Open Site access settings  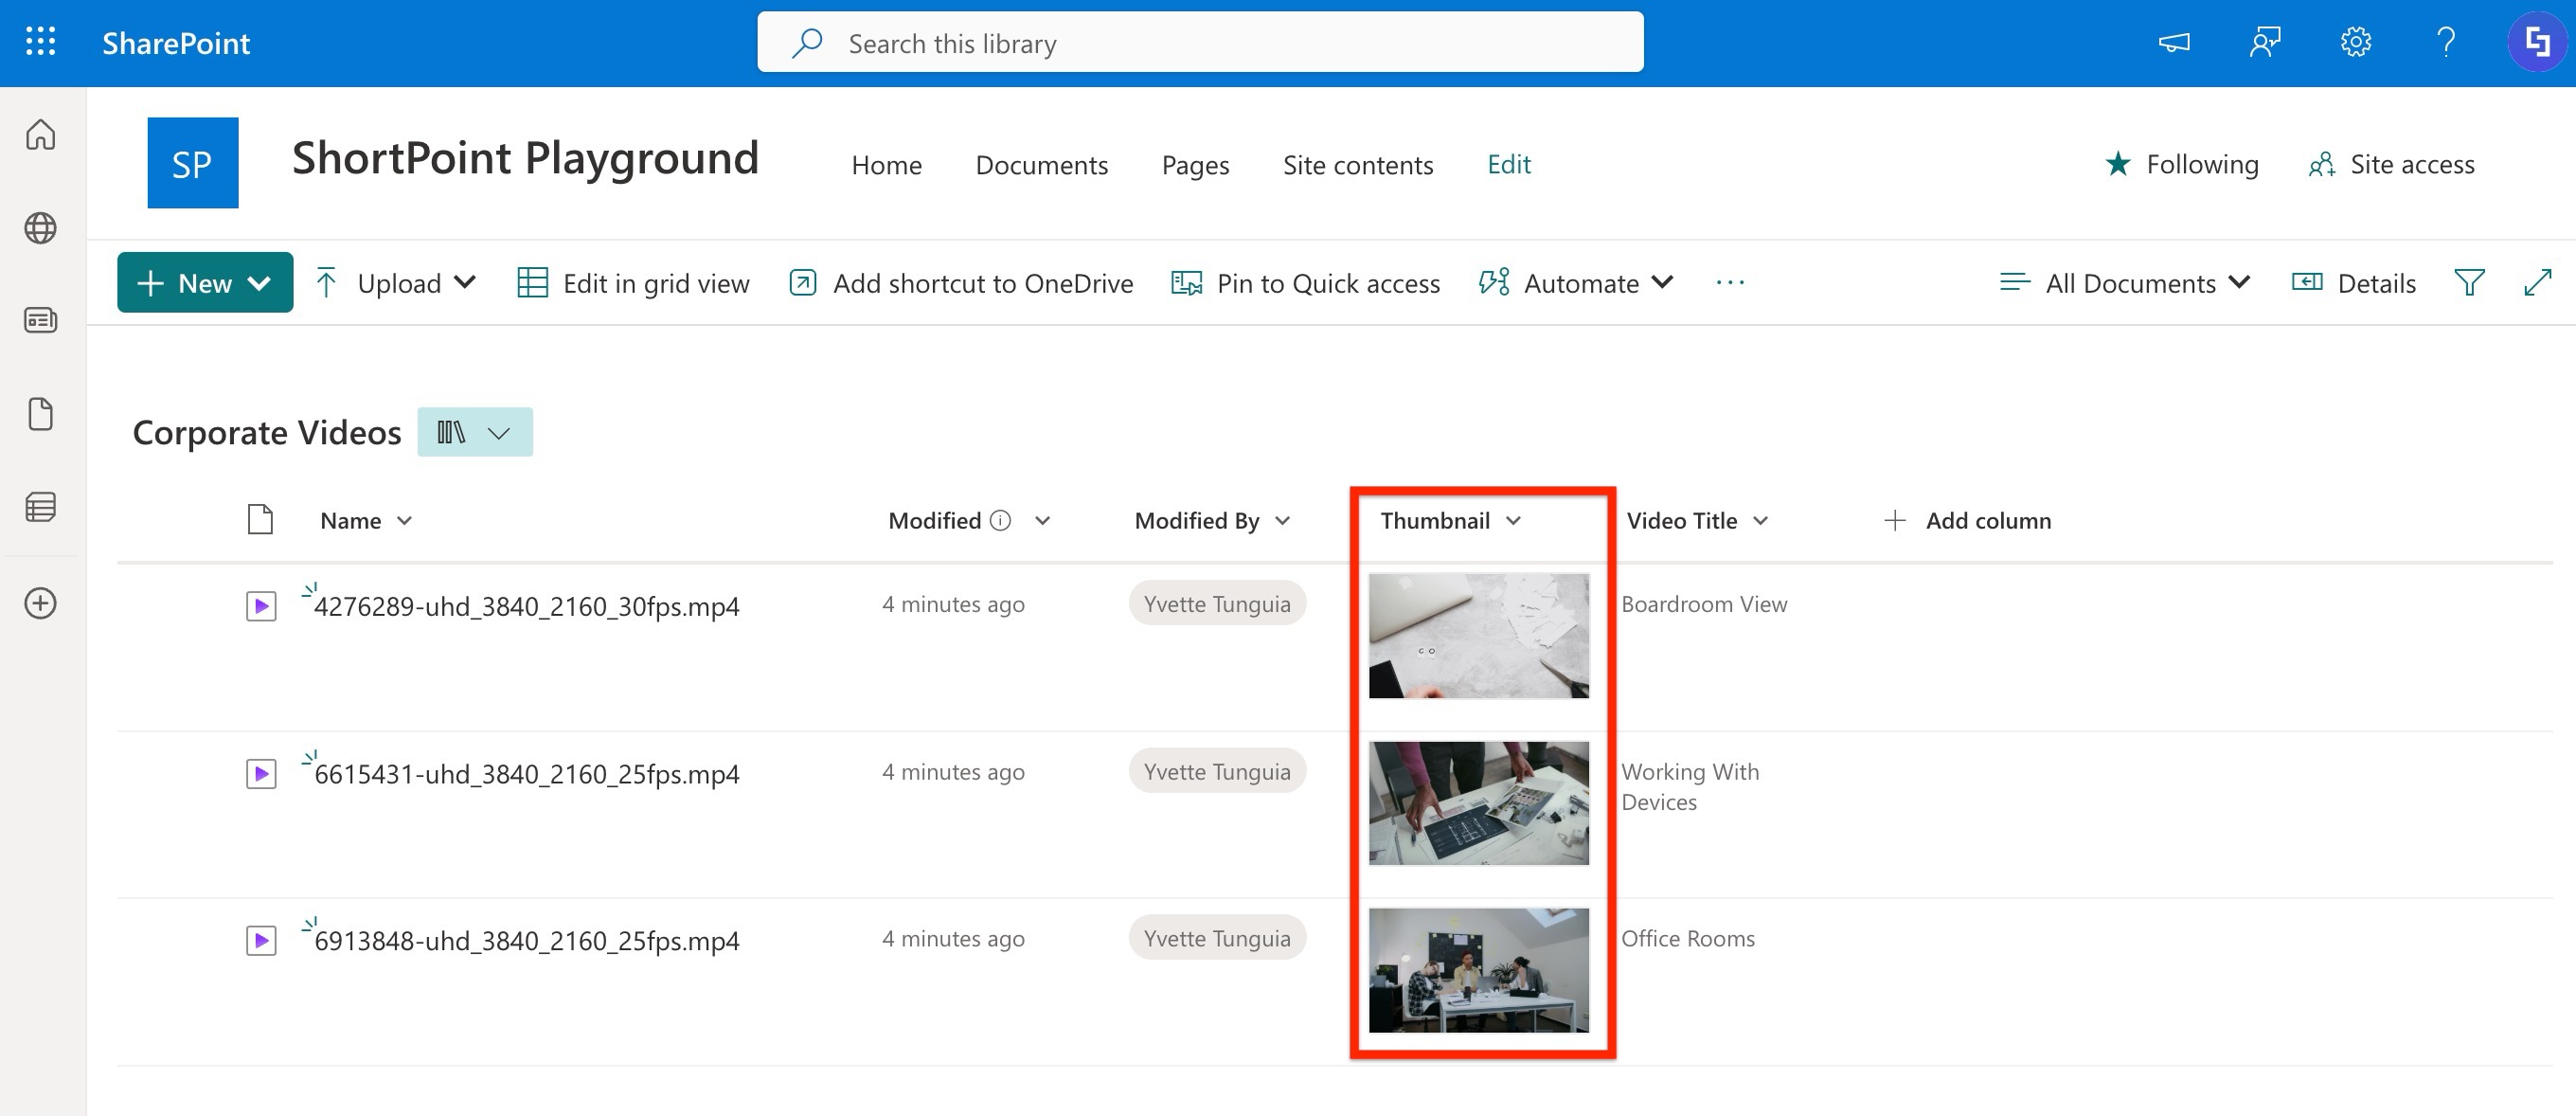click(2391, 164)
